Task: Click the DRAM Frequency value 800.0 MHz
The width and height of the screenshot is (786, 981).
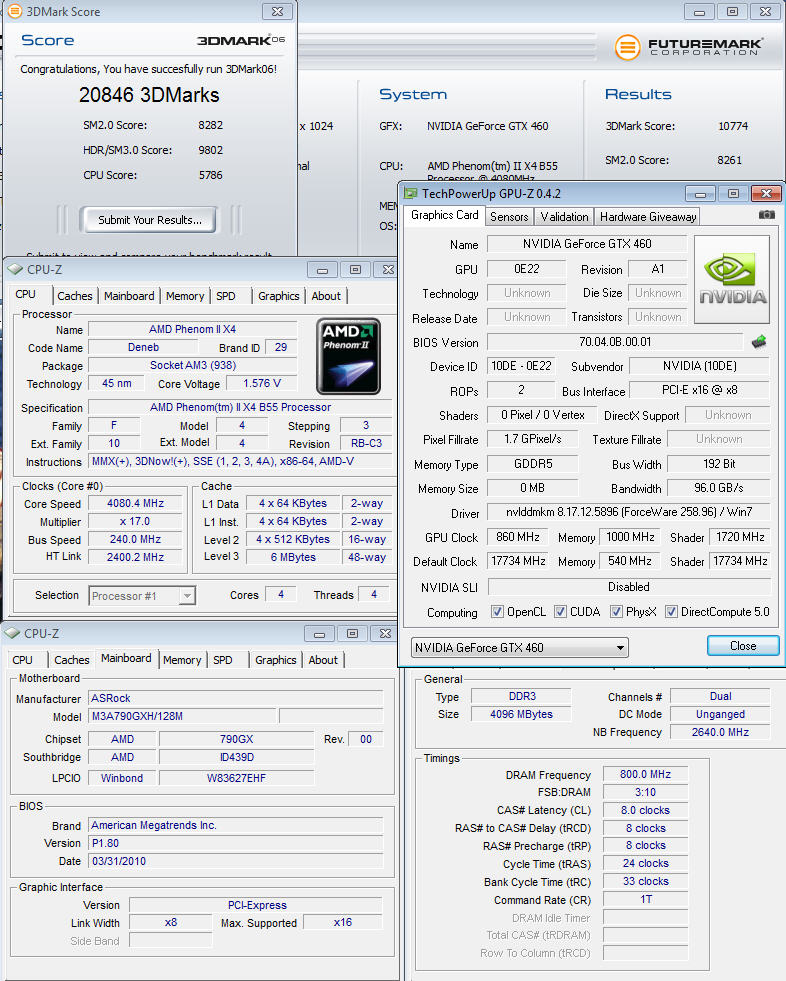Action: tap(645, 775)
